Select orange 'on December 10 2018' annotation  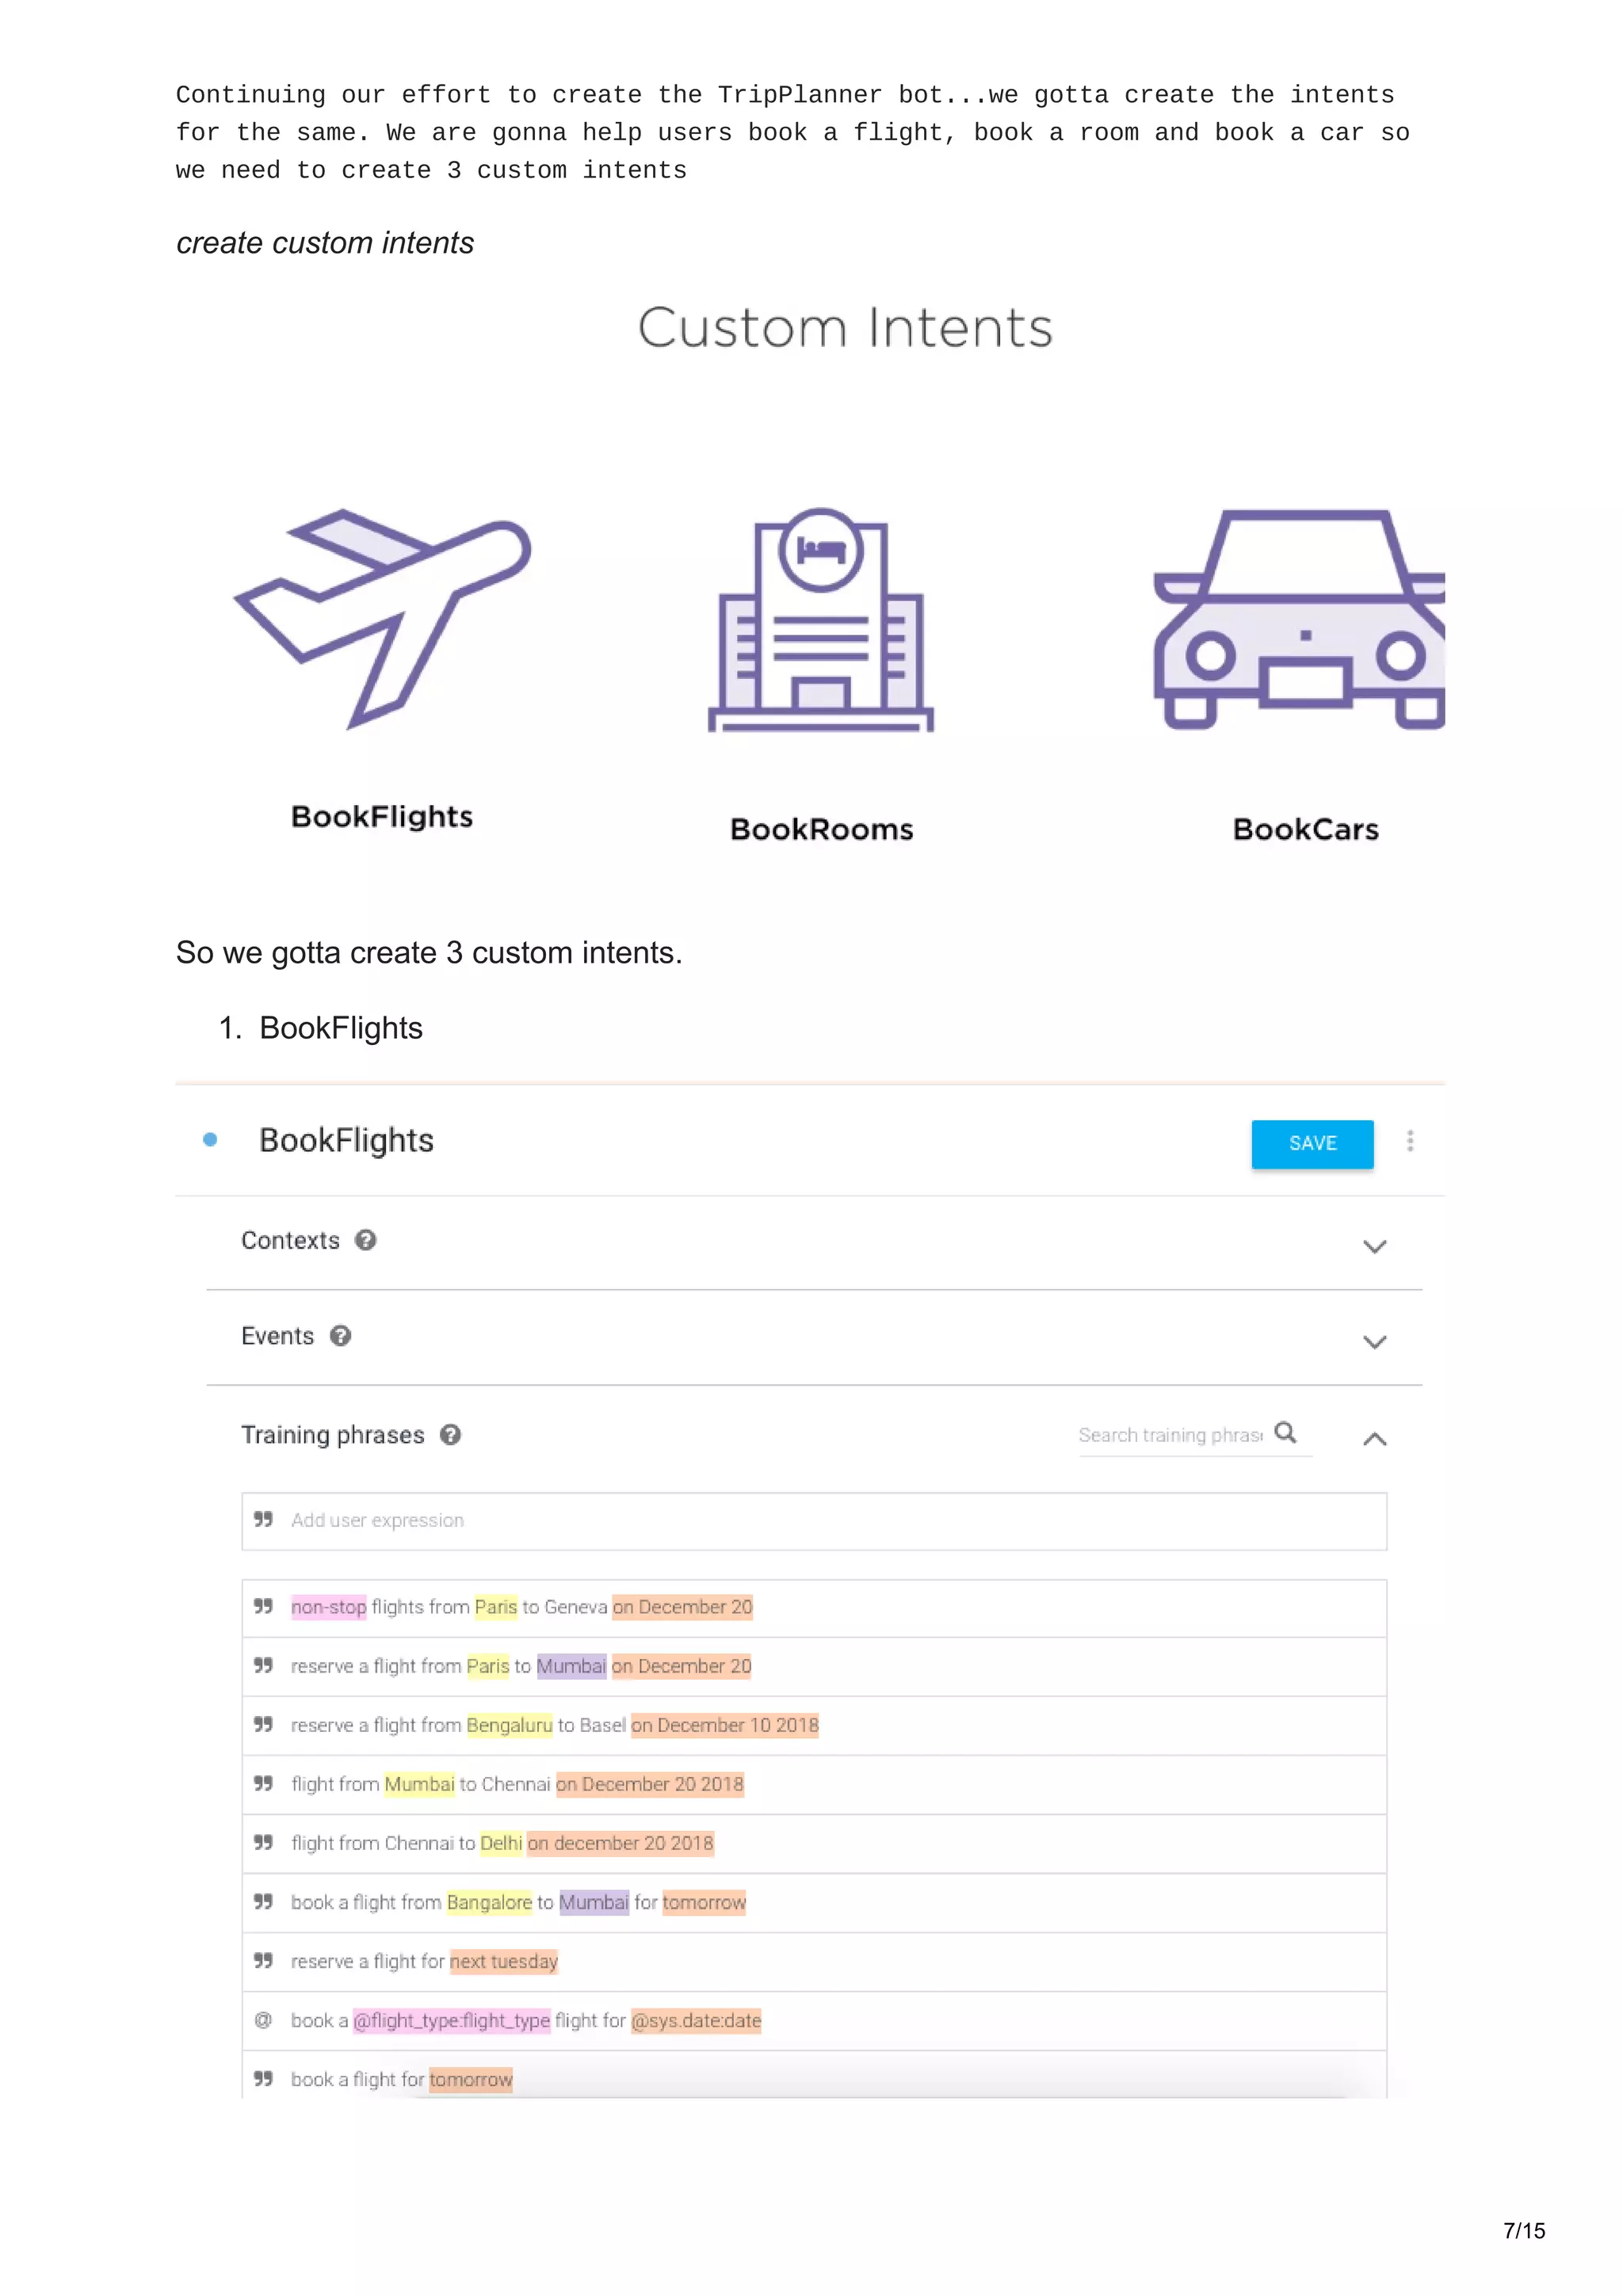pyautogui.click(x=725, y=1725)
